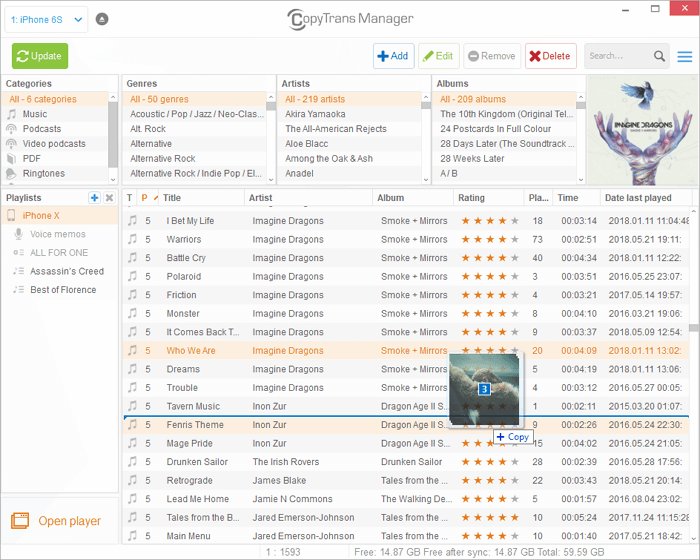
Task: Sort tracks by Rating column header
Action: click(472, 198)
